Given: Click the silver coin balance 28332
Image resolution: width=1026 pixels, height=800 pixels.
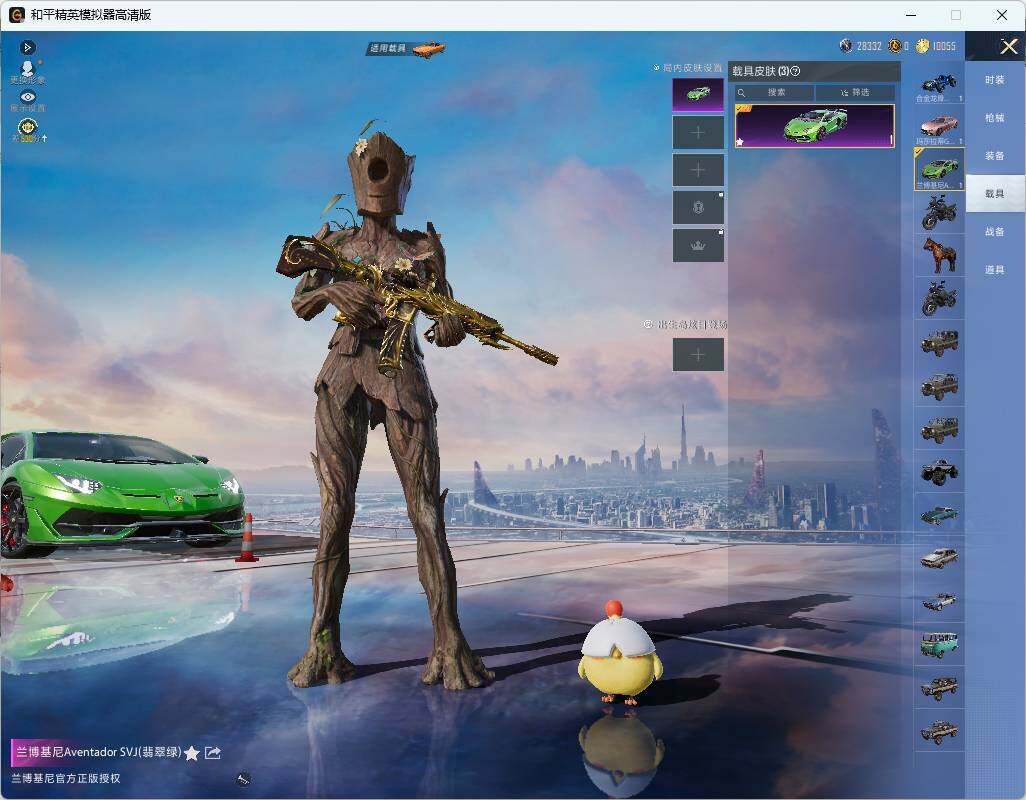Looking at the screenshot, I should [861, 46].
